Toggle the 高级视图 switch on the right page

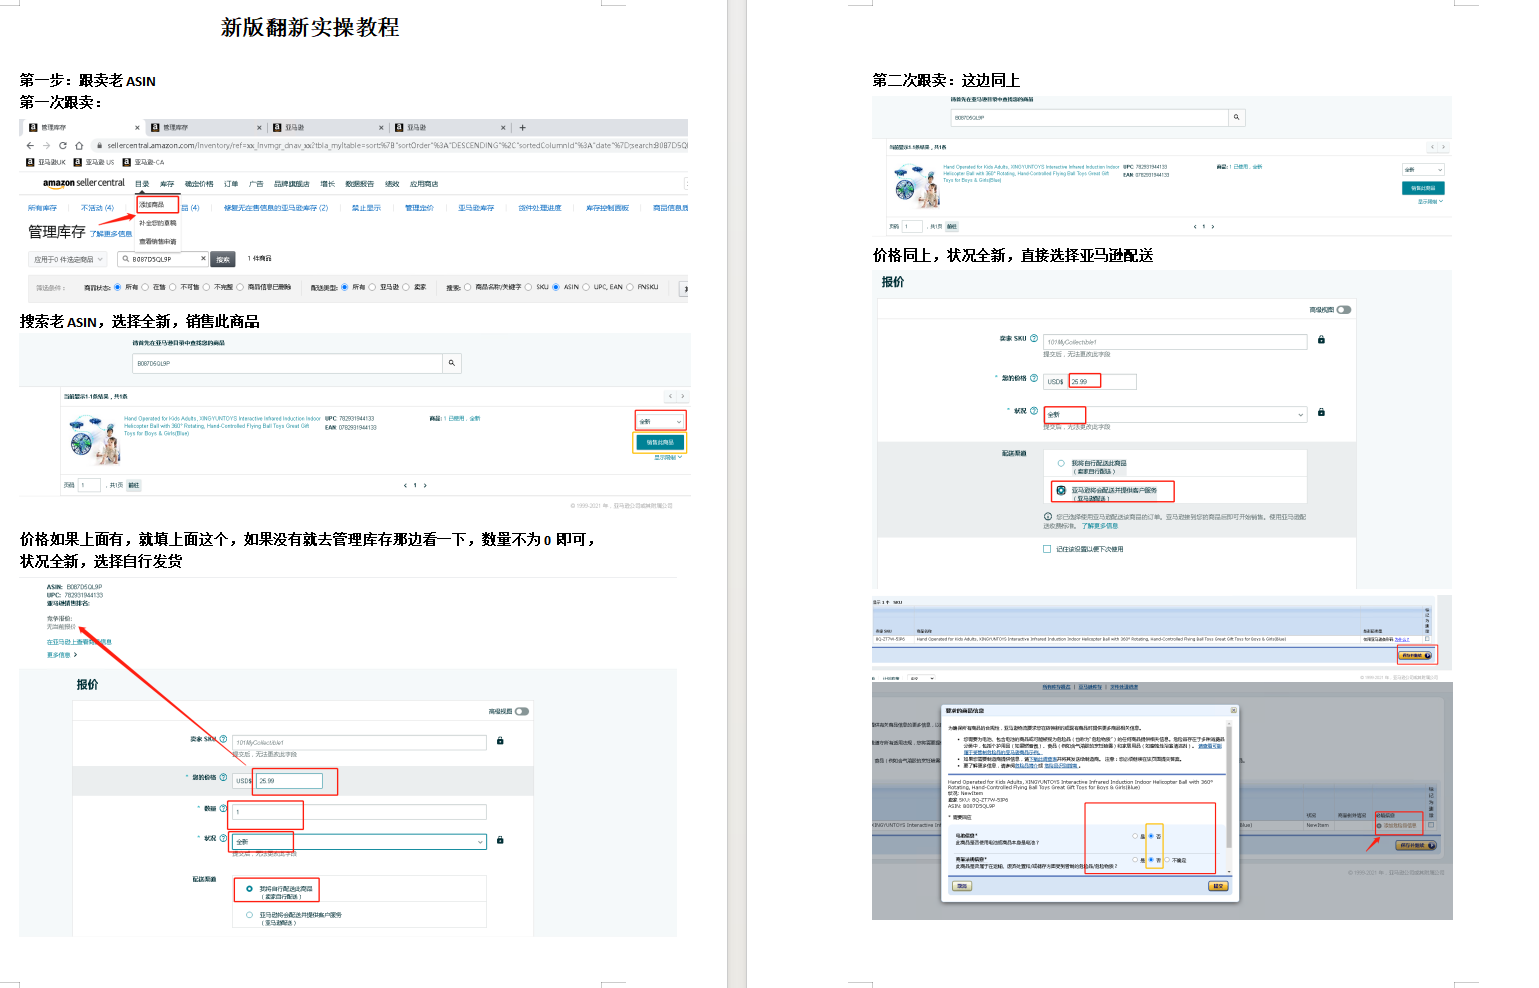1343,310
